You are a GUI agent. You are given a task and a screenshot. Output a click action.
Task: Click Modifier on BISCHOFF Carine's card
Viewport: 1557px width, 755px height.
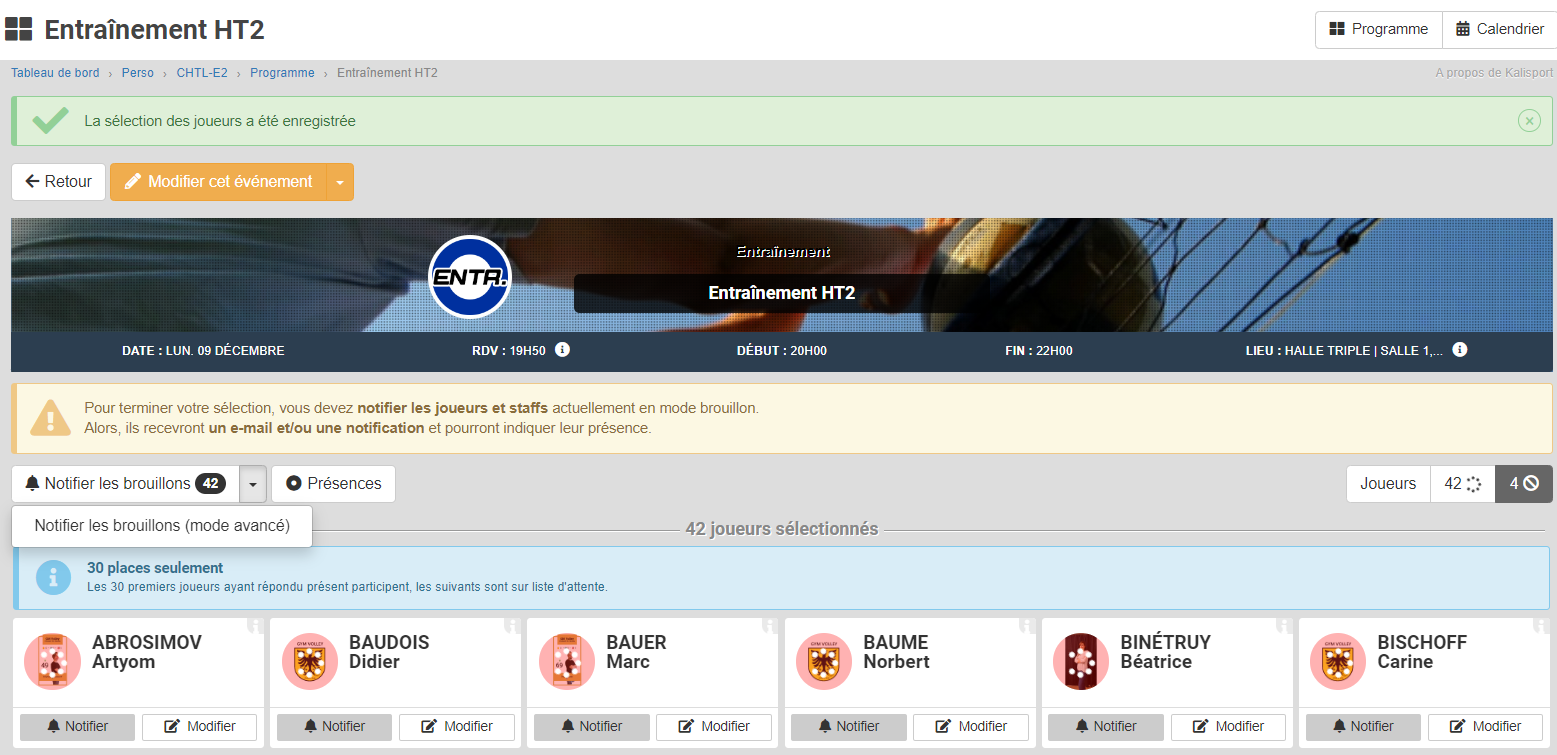click(x=1485, y=727)
